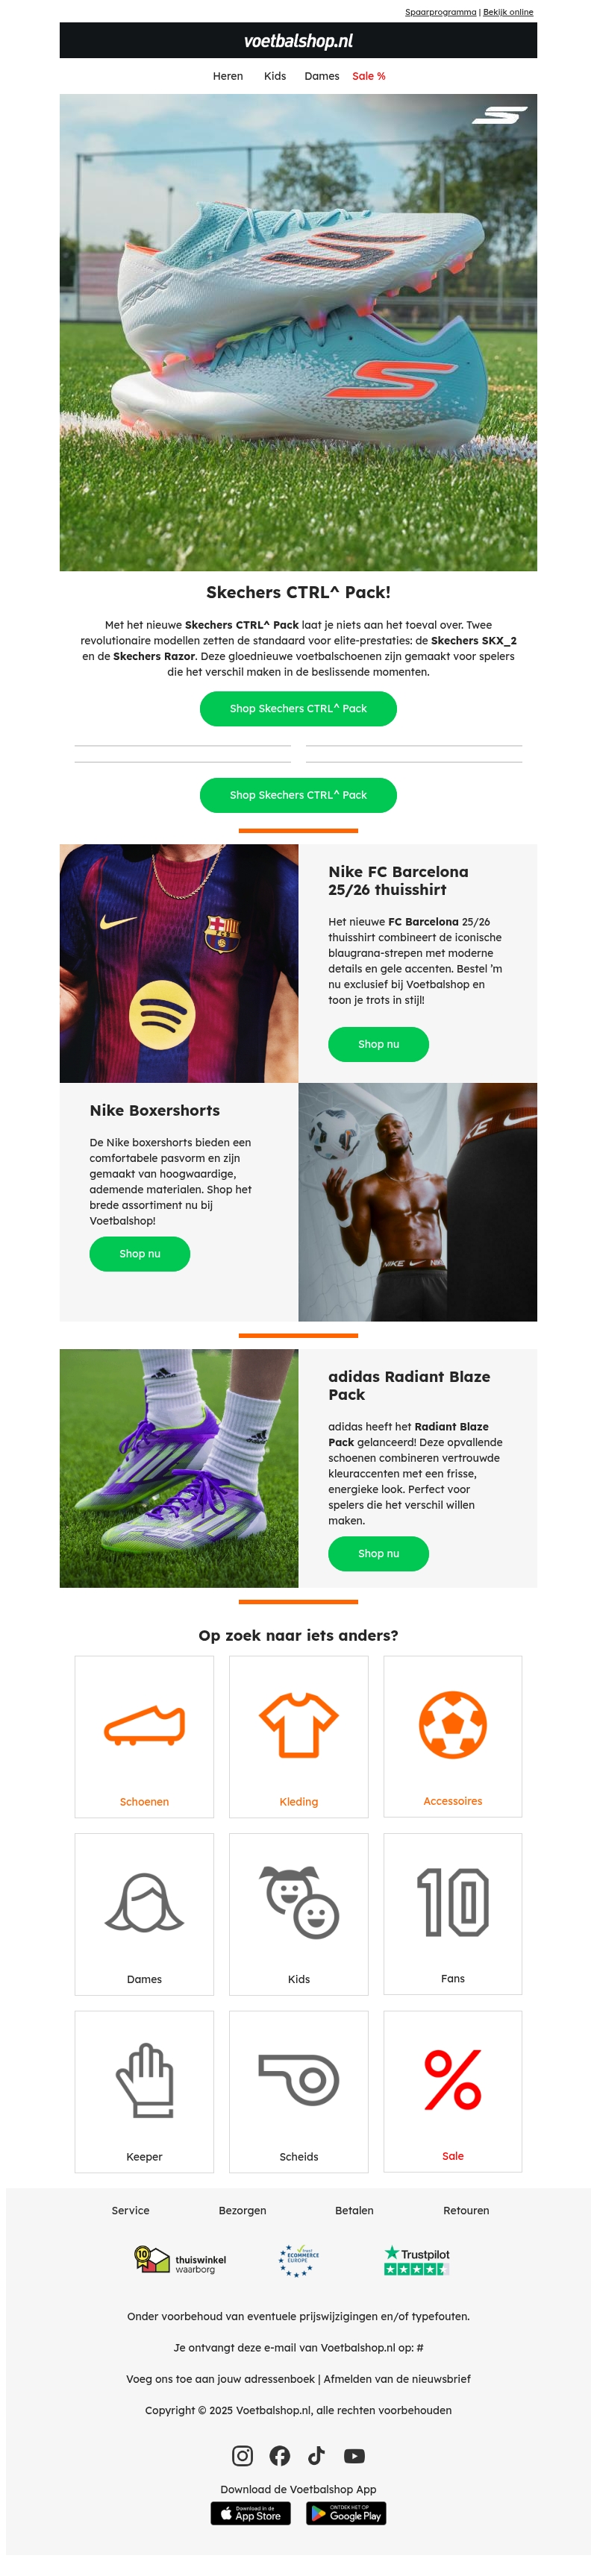This screenshot has height=2576, width=597.
Task: Open the Spaarprogramma link
Action: (440, 12)
